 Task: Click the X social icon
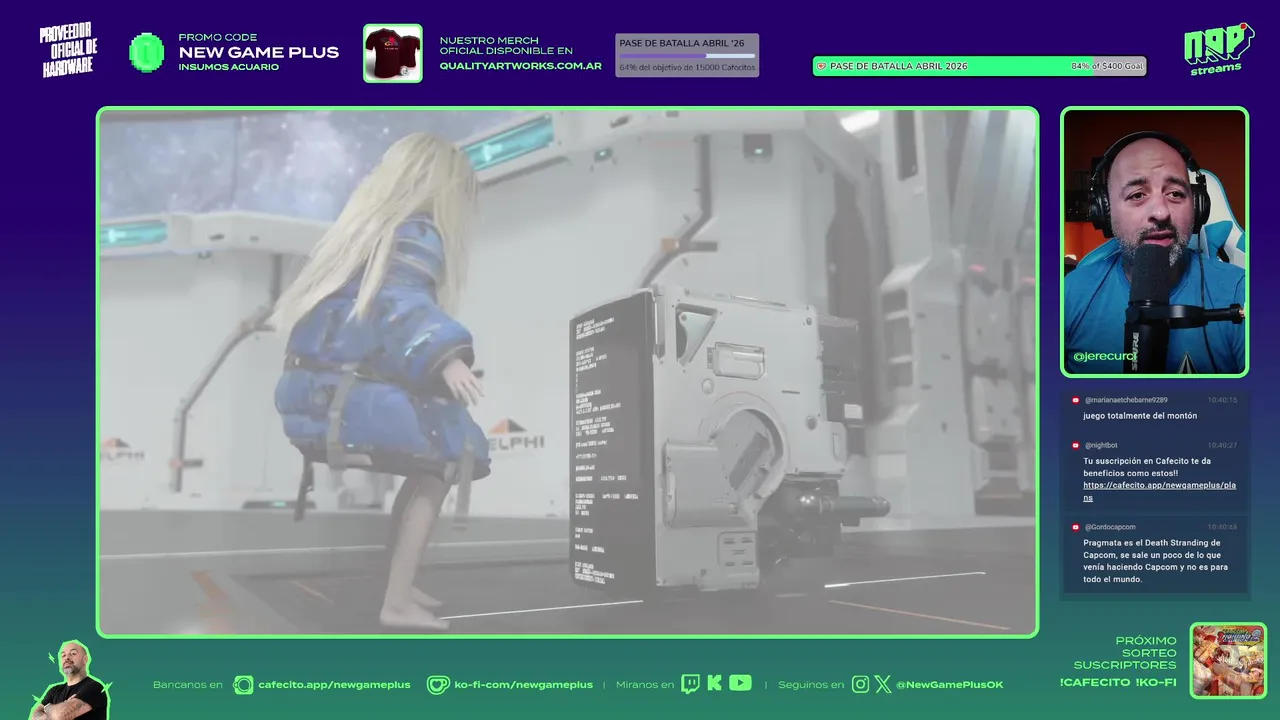882,684
